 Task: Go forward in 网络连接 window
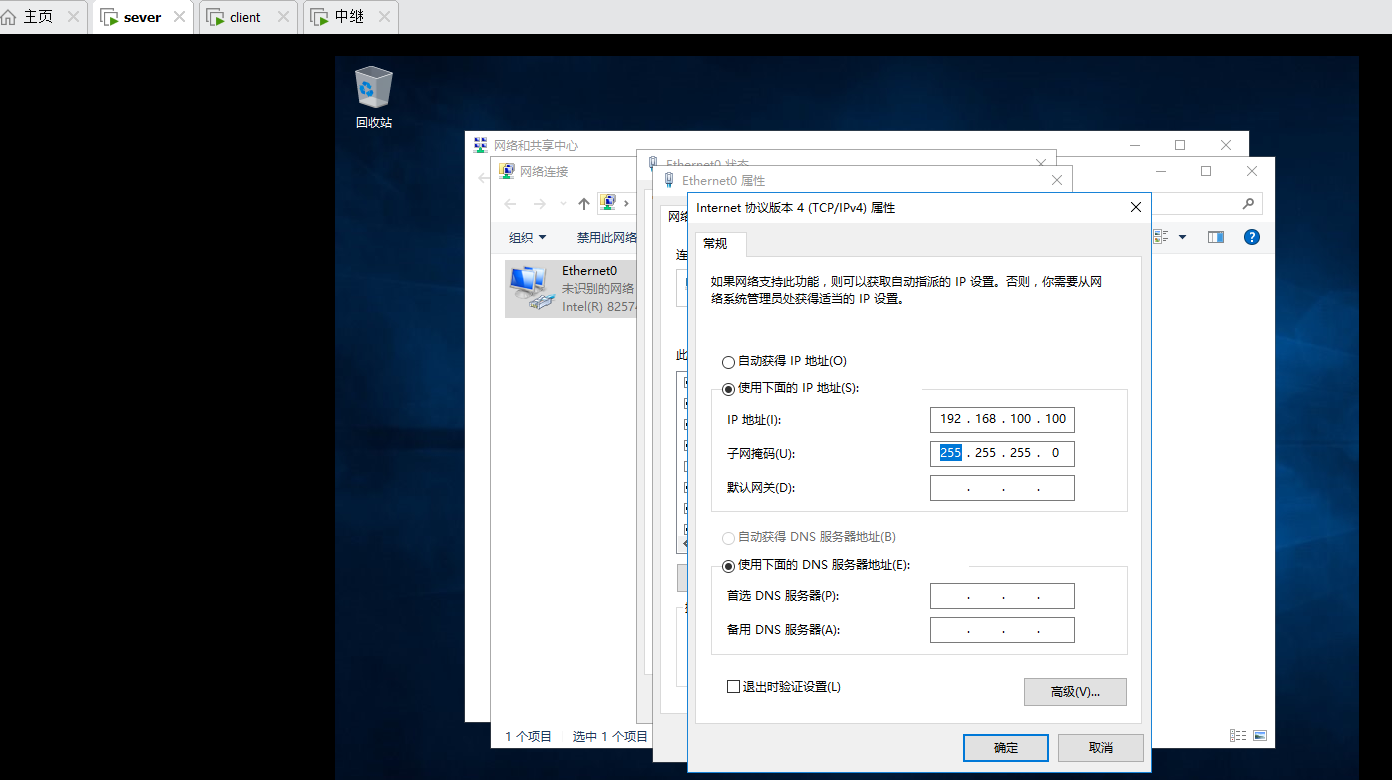(x=540, y=204)
